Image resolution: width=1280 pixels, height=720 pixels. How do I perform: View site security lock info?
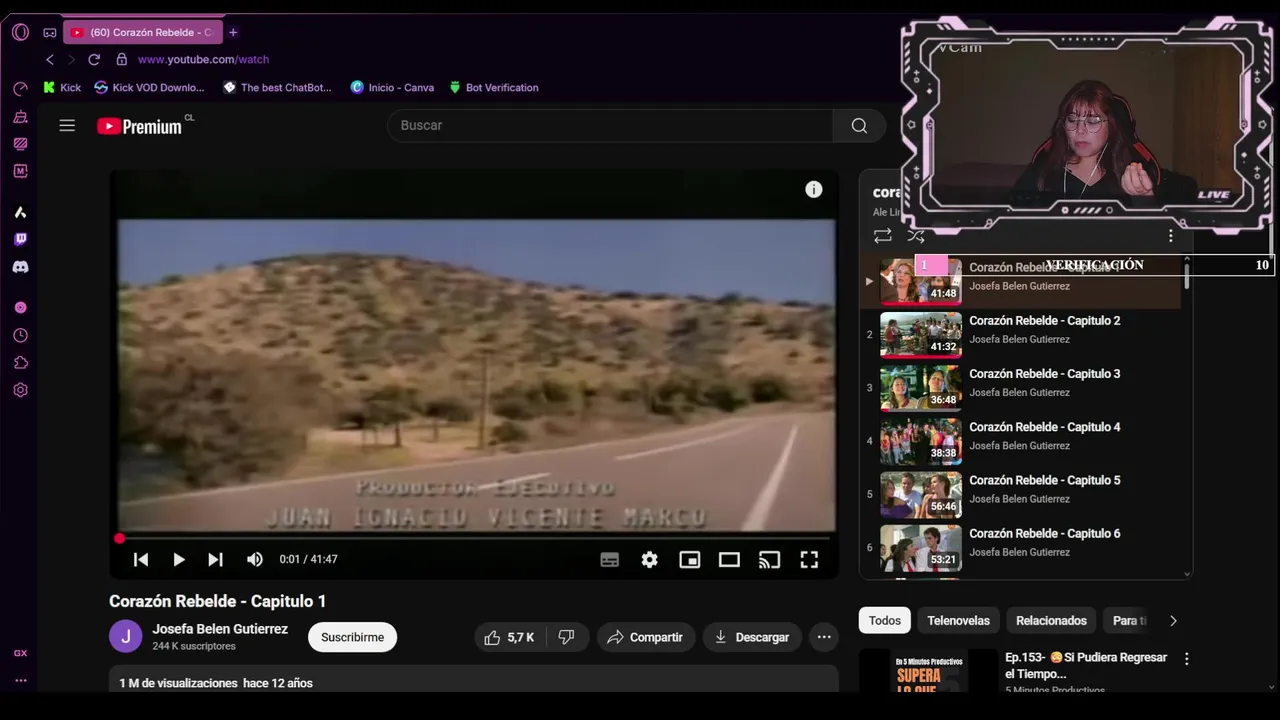pyautogui.click(x=121, y=59)
